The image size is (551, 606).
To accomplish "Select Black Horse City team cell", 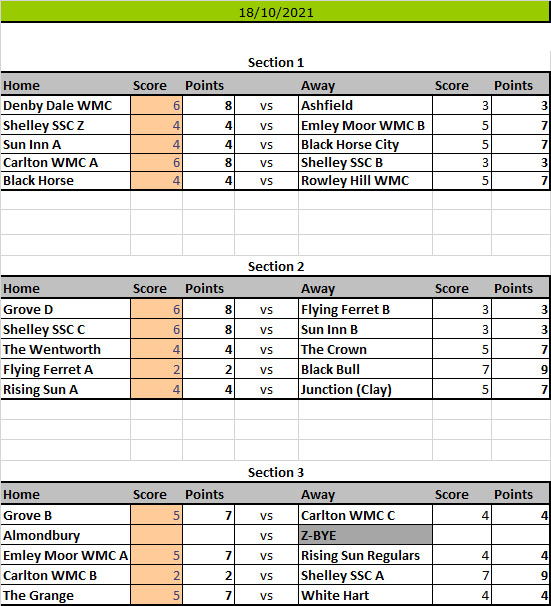I will (x=365, y=144).
